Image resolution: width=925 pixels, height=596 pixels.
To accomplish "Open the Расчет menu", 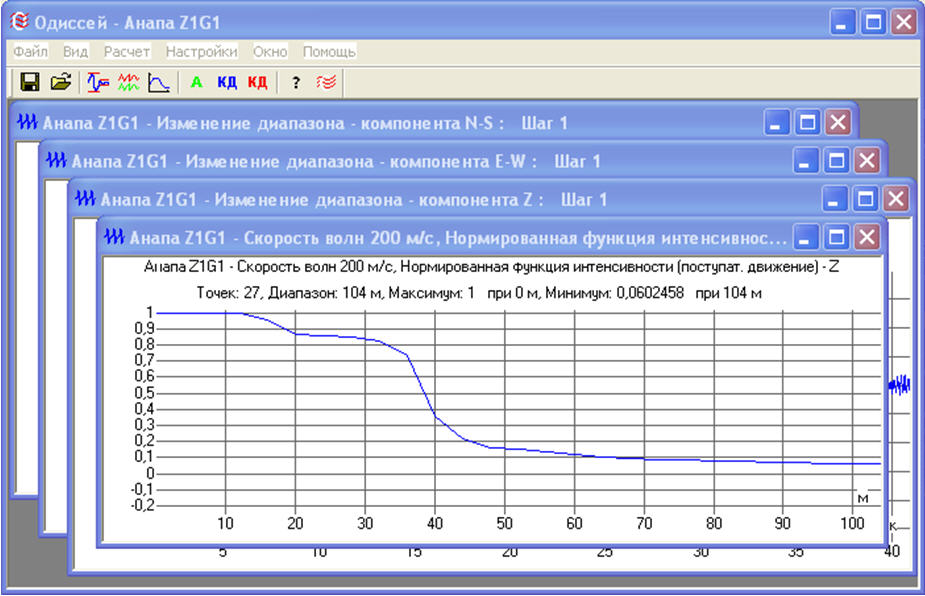I will coord(127,51).
